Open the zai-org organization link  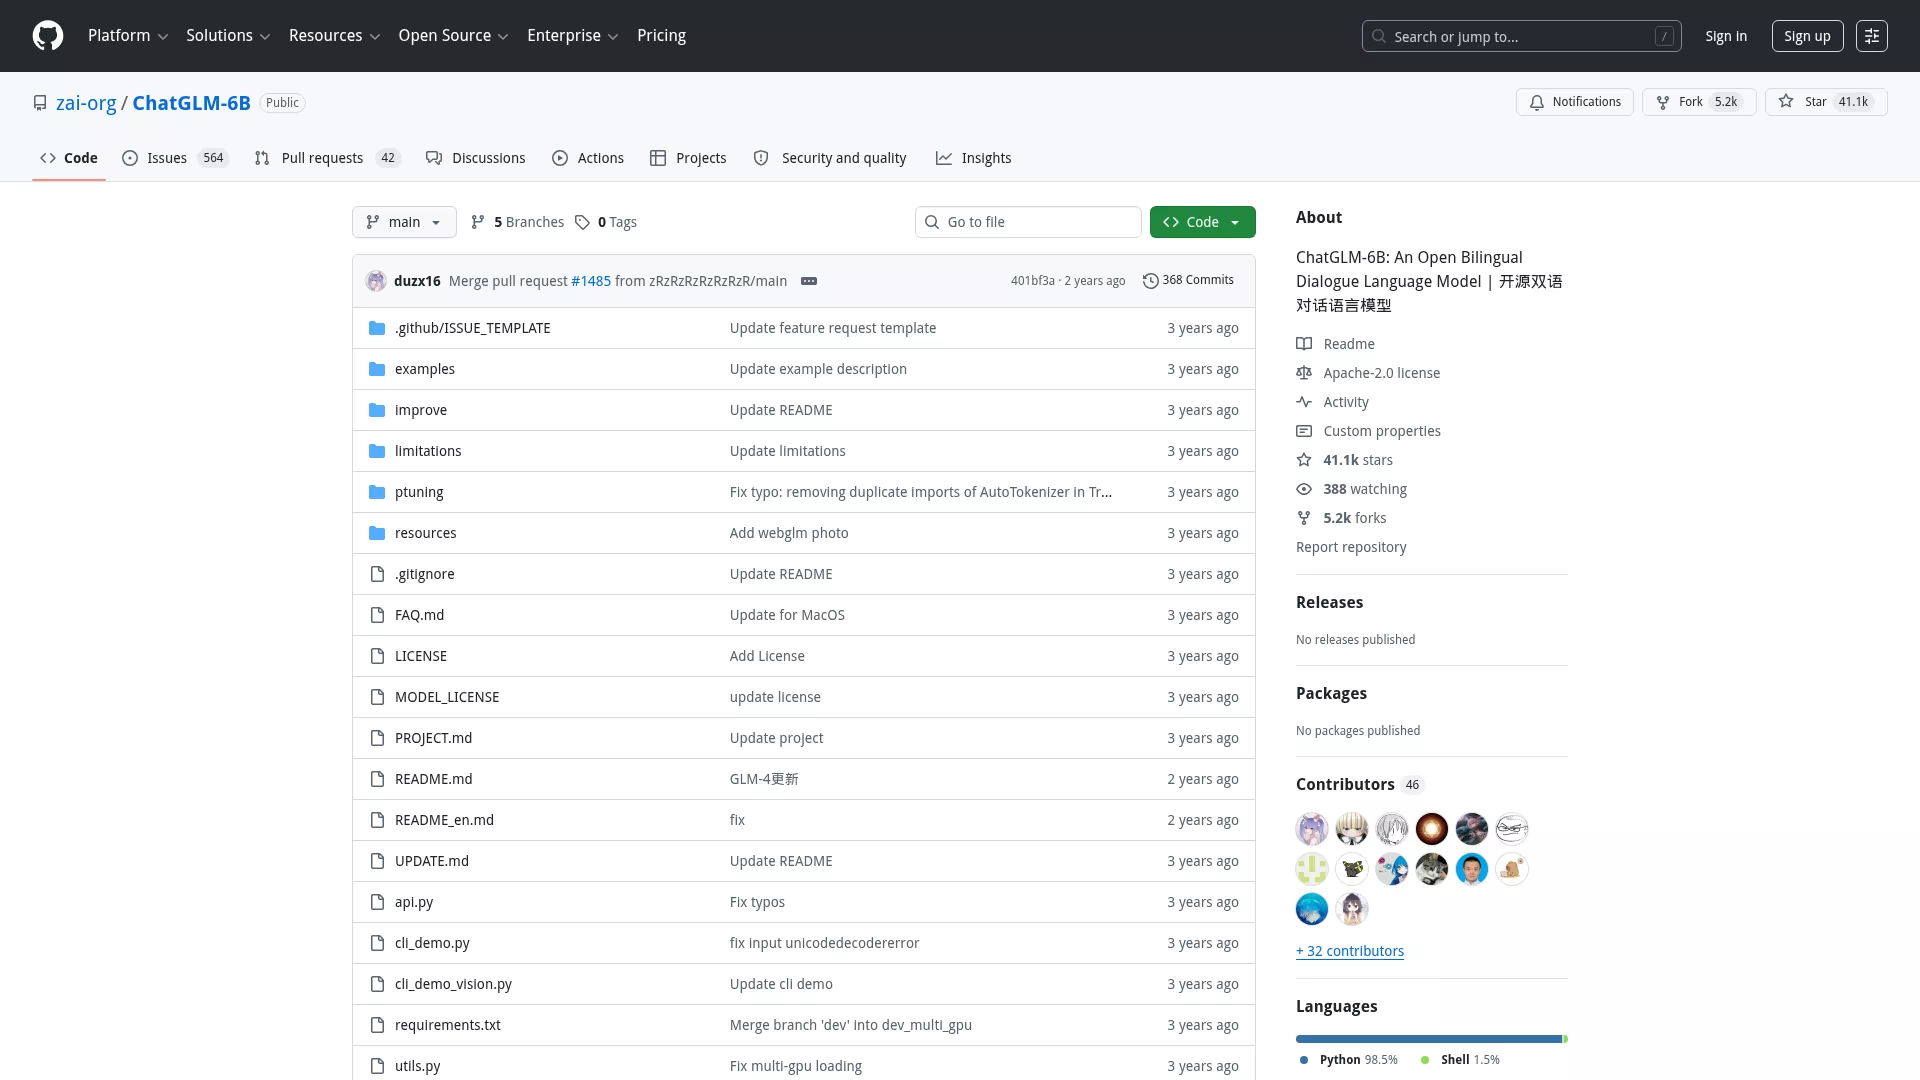coord(86,103)
